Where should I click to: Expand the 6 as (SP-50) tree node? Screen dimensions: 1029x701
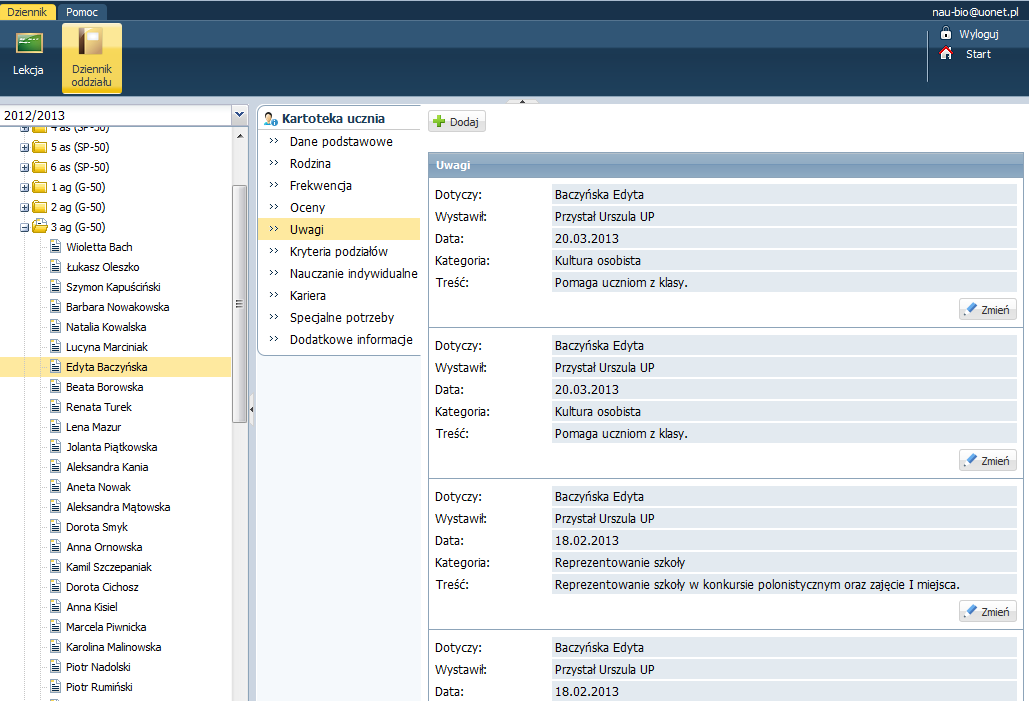(x=24, y=167)
